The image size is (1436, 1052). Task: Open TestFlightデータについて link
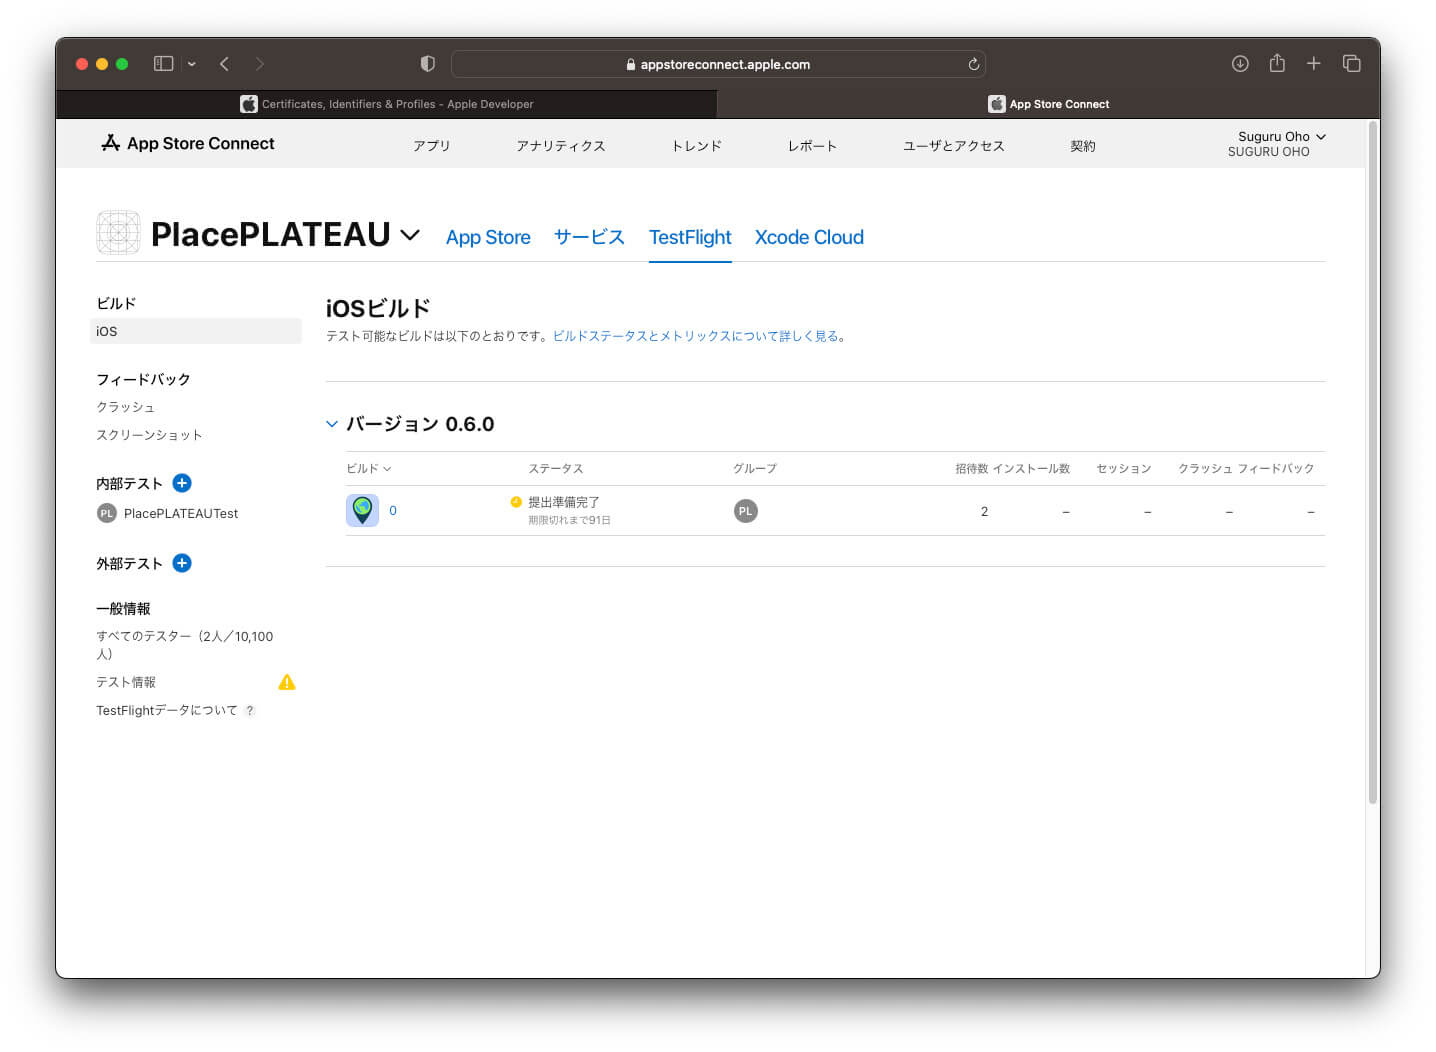167,710
